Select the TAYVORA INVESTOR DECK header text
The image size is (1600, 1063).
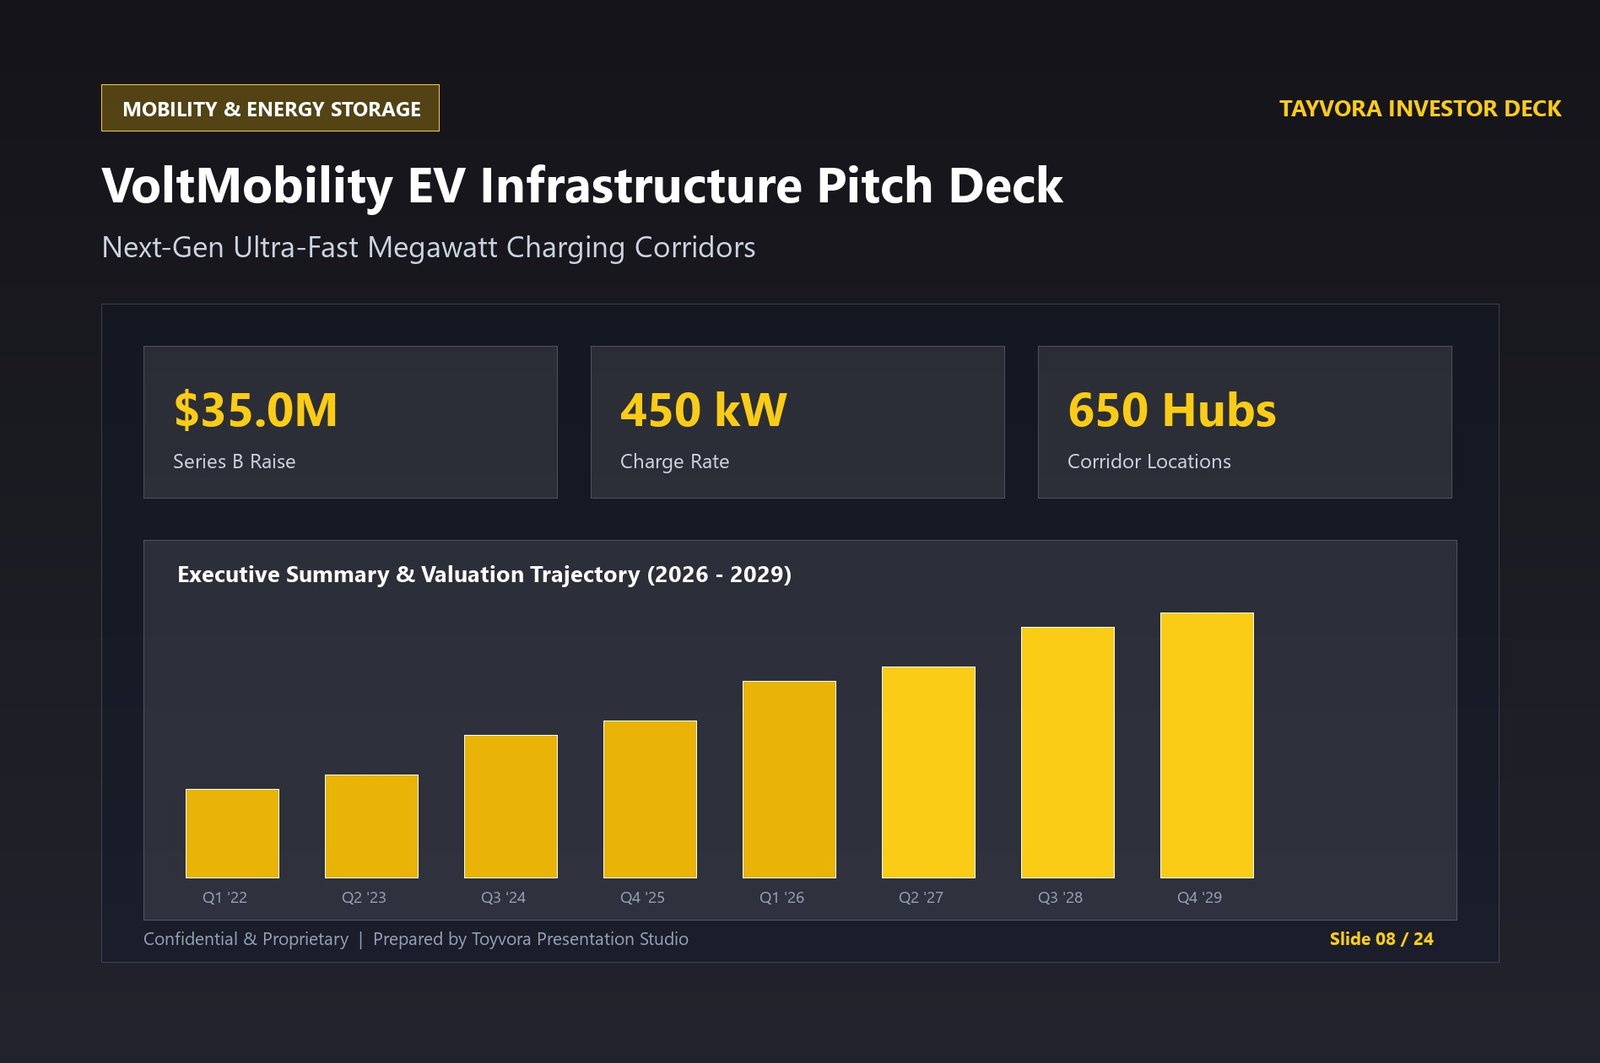(x=1420, y=108)
